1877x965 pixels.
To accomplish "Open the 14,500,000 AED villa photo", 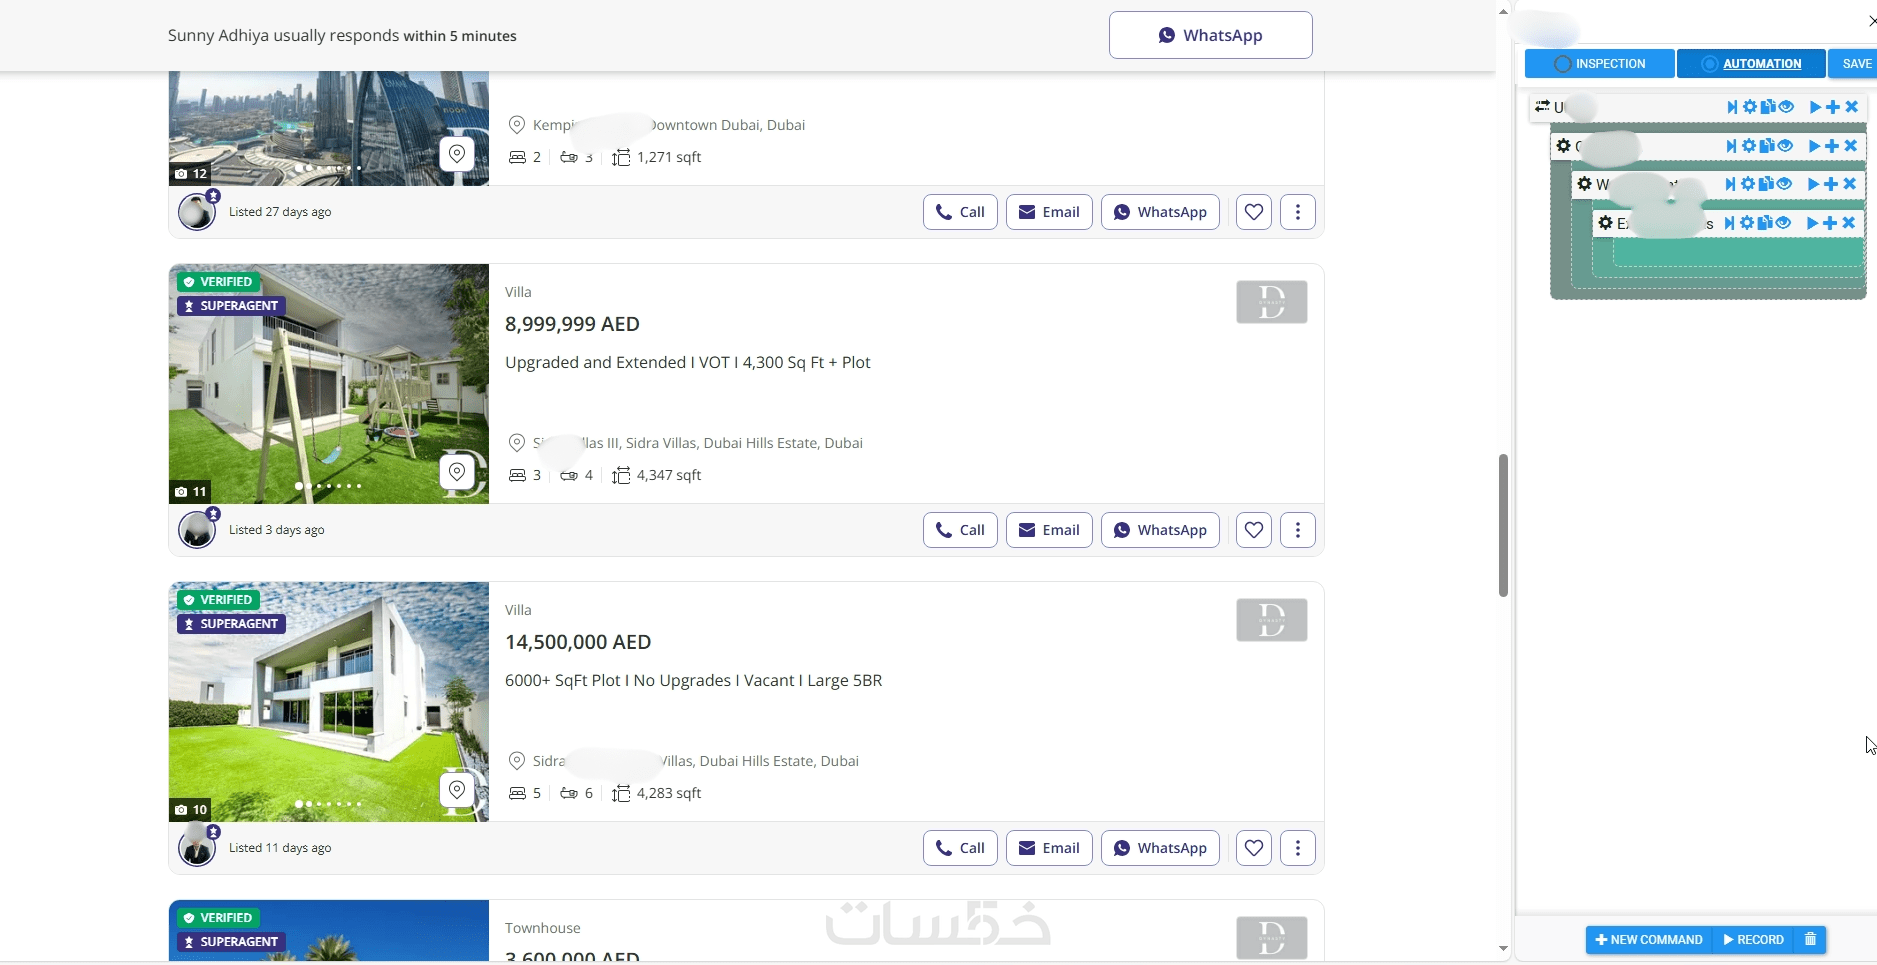I will tap(329, 702).
